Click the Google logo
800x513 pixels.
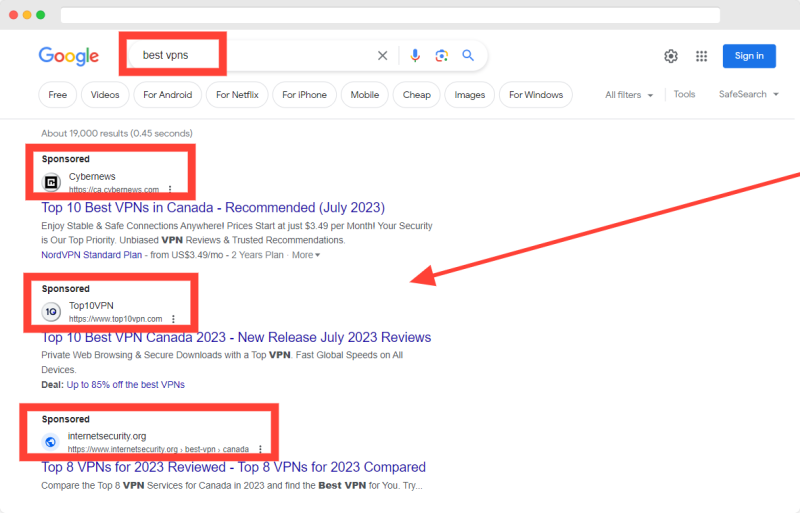pos(69,56)
